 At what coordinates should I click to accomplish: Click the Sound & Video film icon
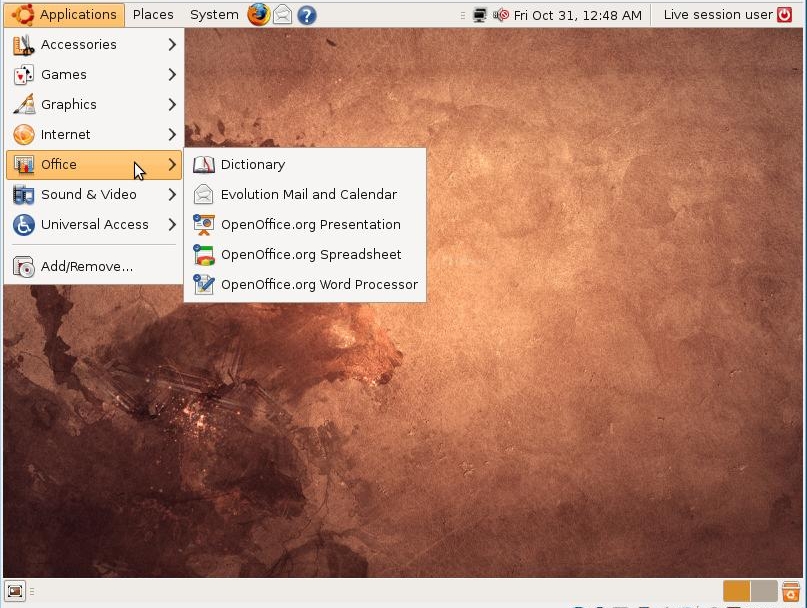tap(24, 195)
